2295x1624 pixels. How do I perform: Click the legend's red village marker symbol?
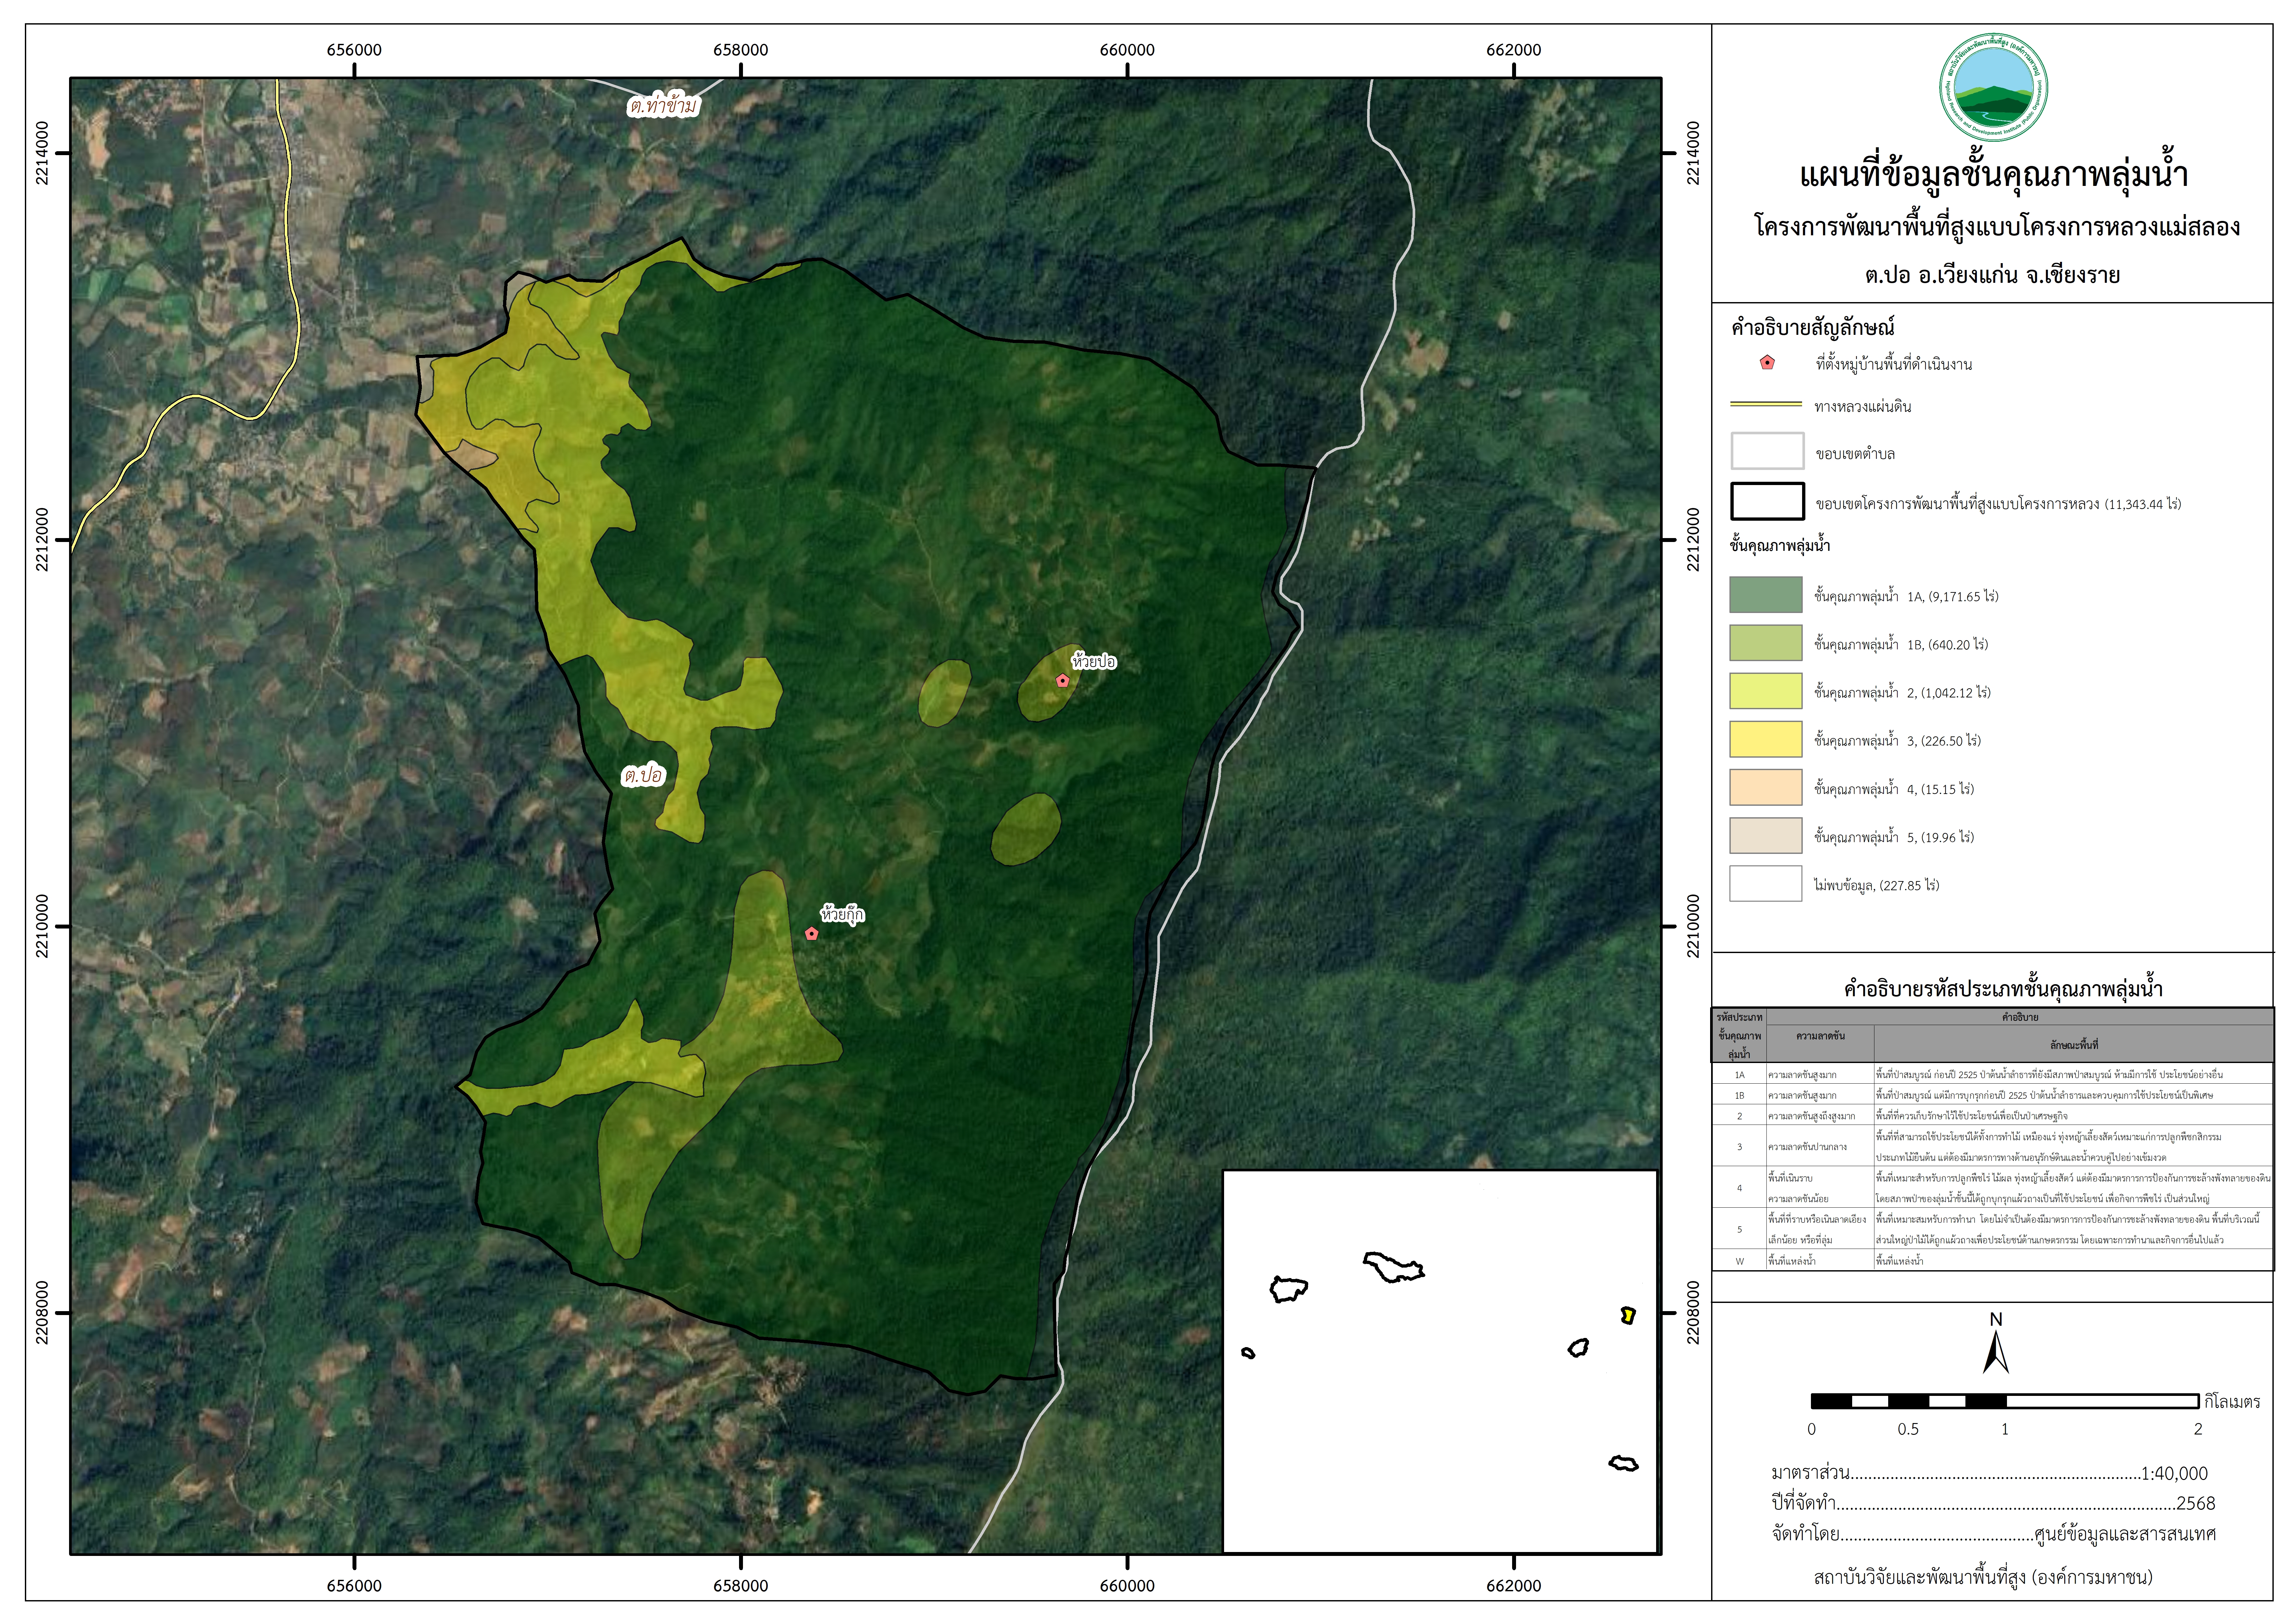[x=1767, y=363]
